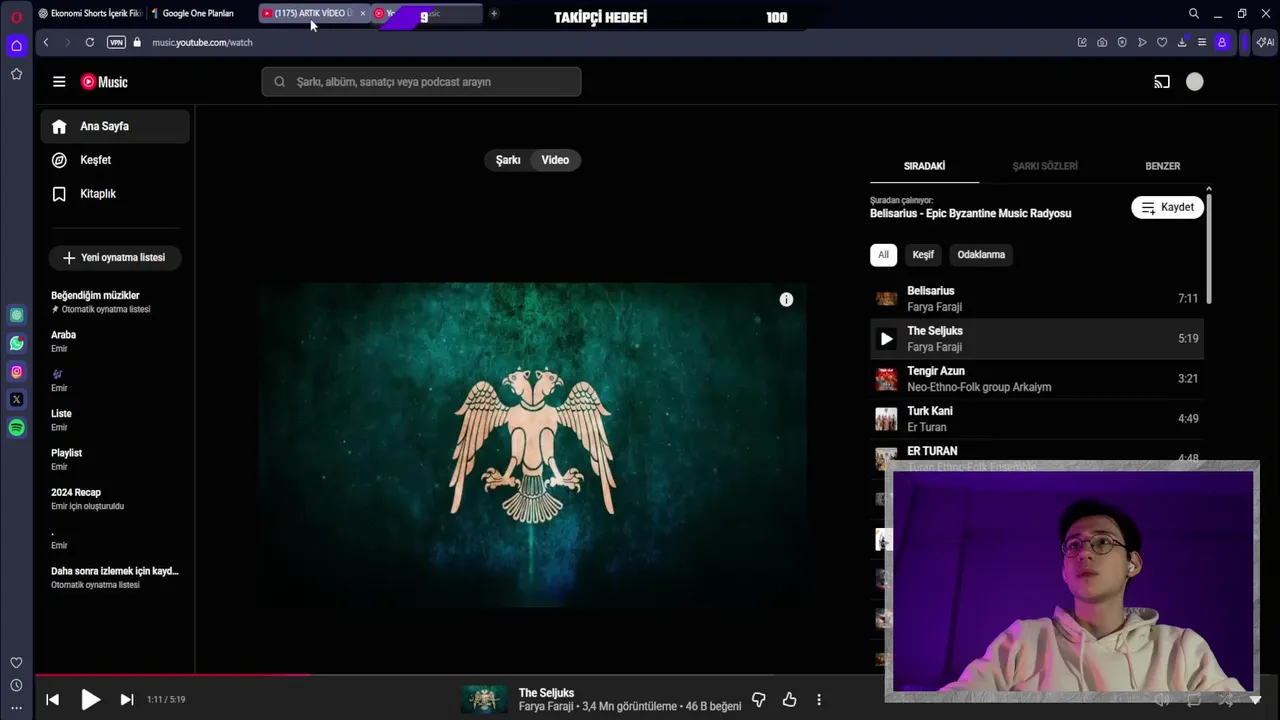Click the song search field
This screenshot has height=720, width=1280.
point(421,82)
